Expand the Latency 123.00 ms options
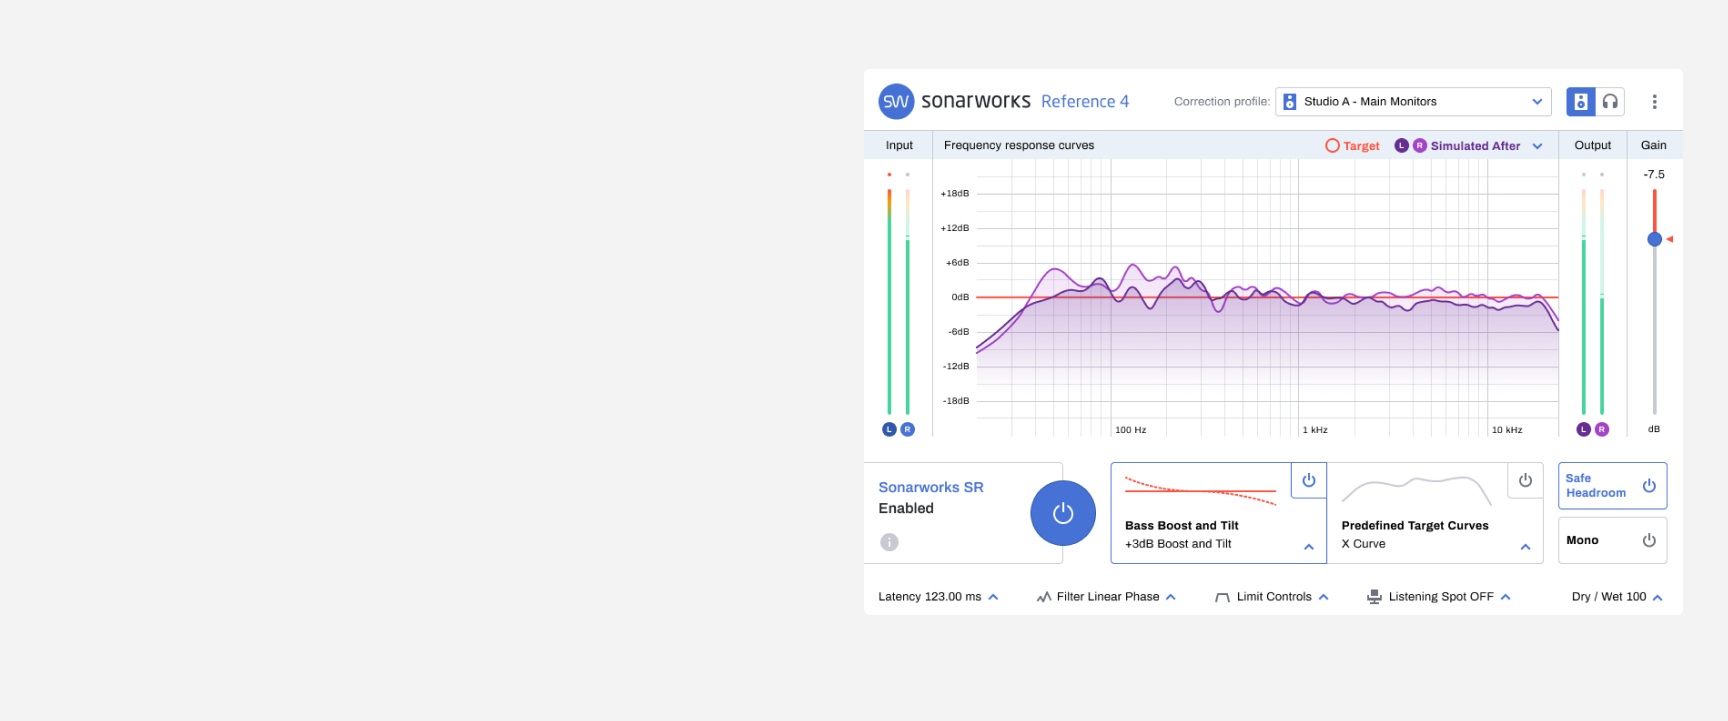This screenshot has width=1728, height=721. coord(993,597)
